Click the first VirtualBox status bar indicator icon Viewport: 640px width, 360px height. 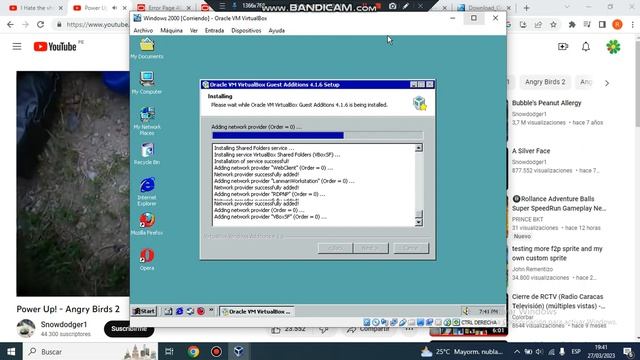coord(367,322)
